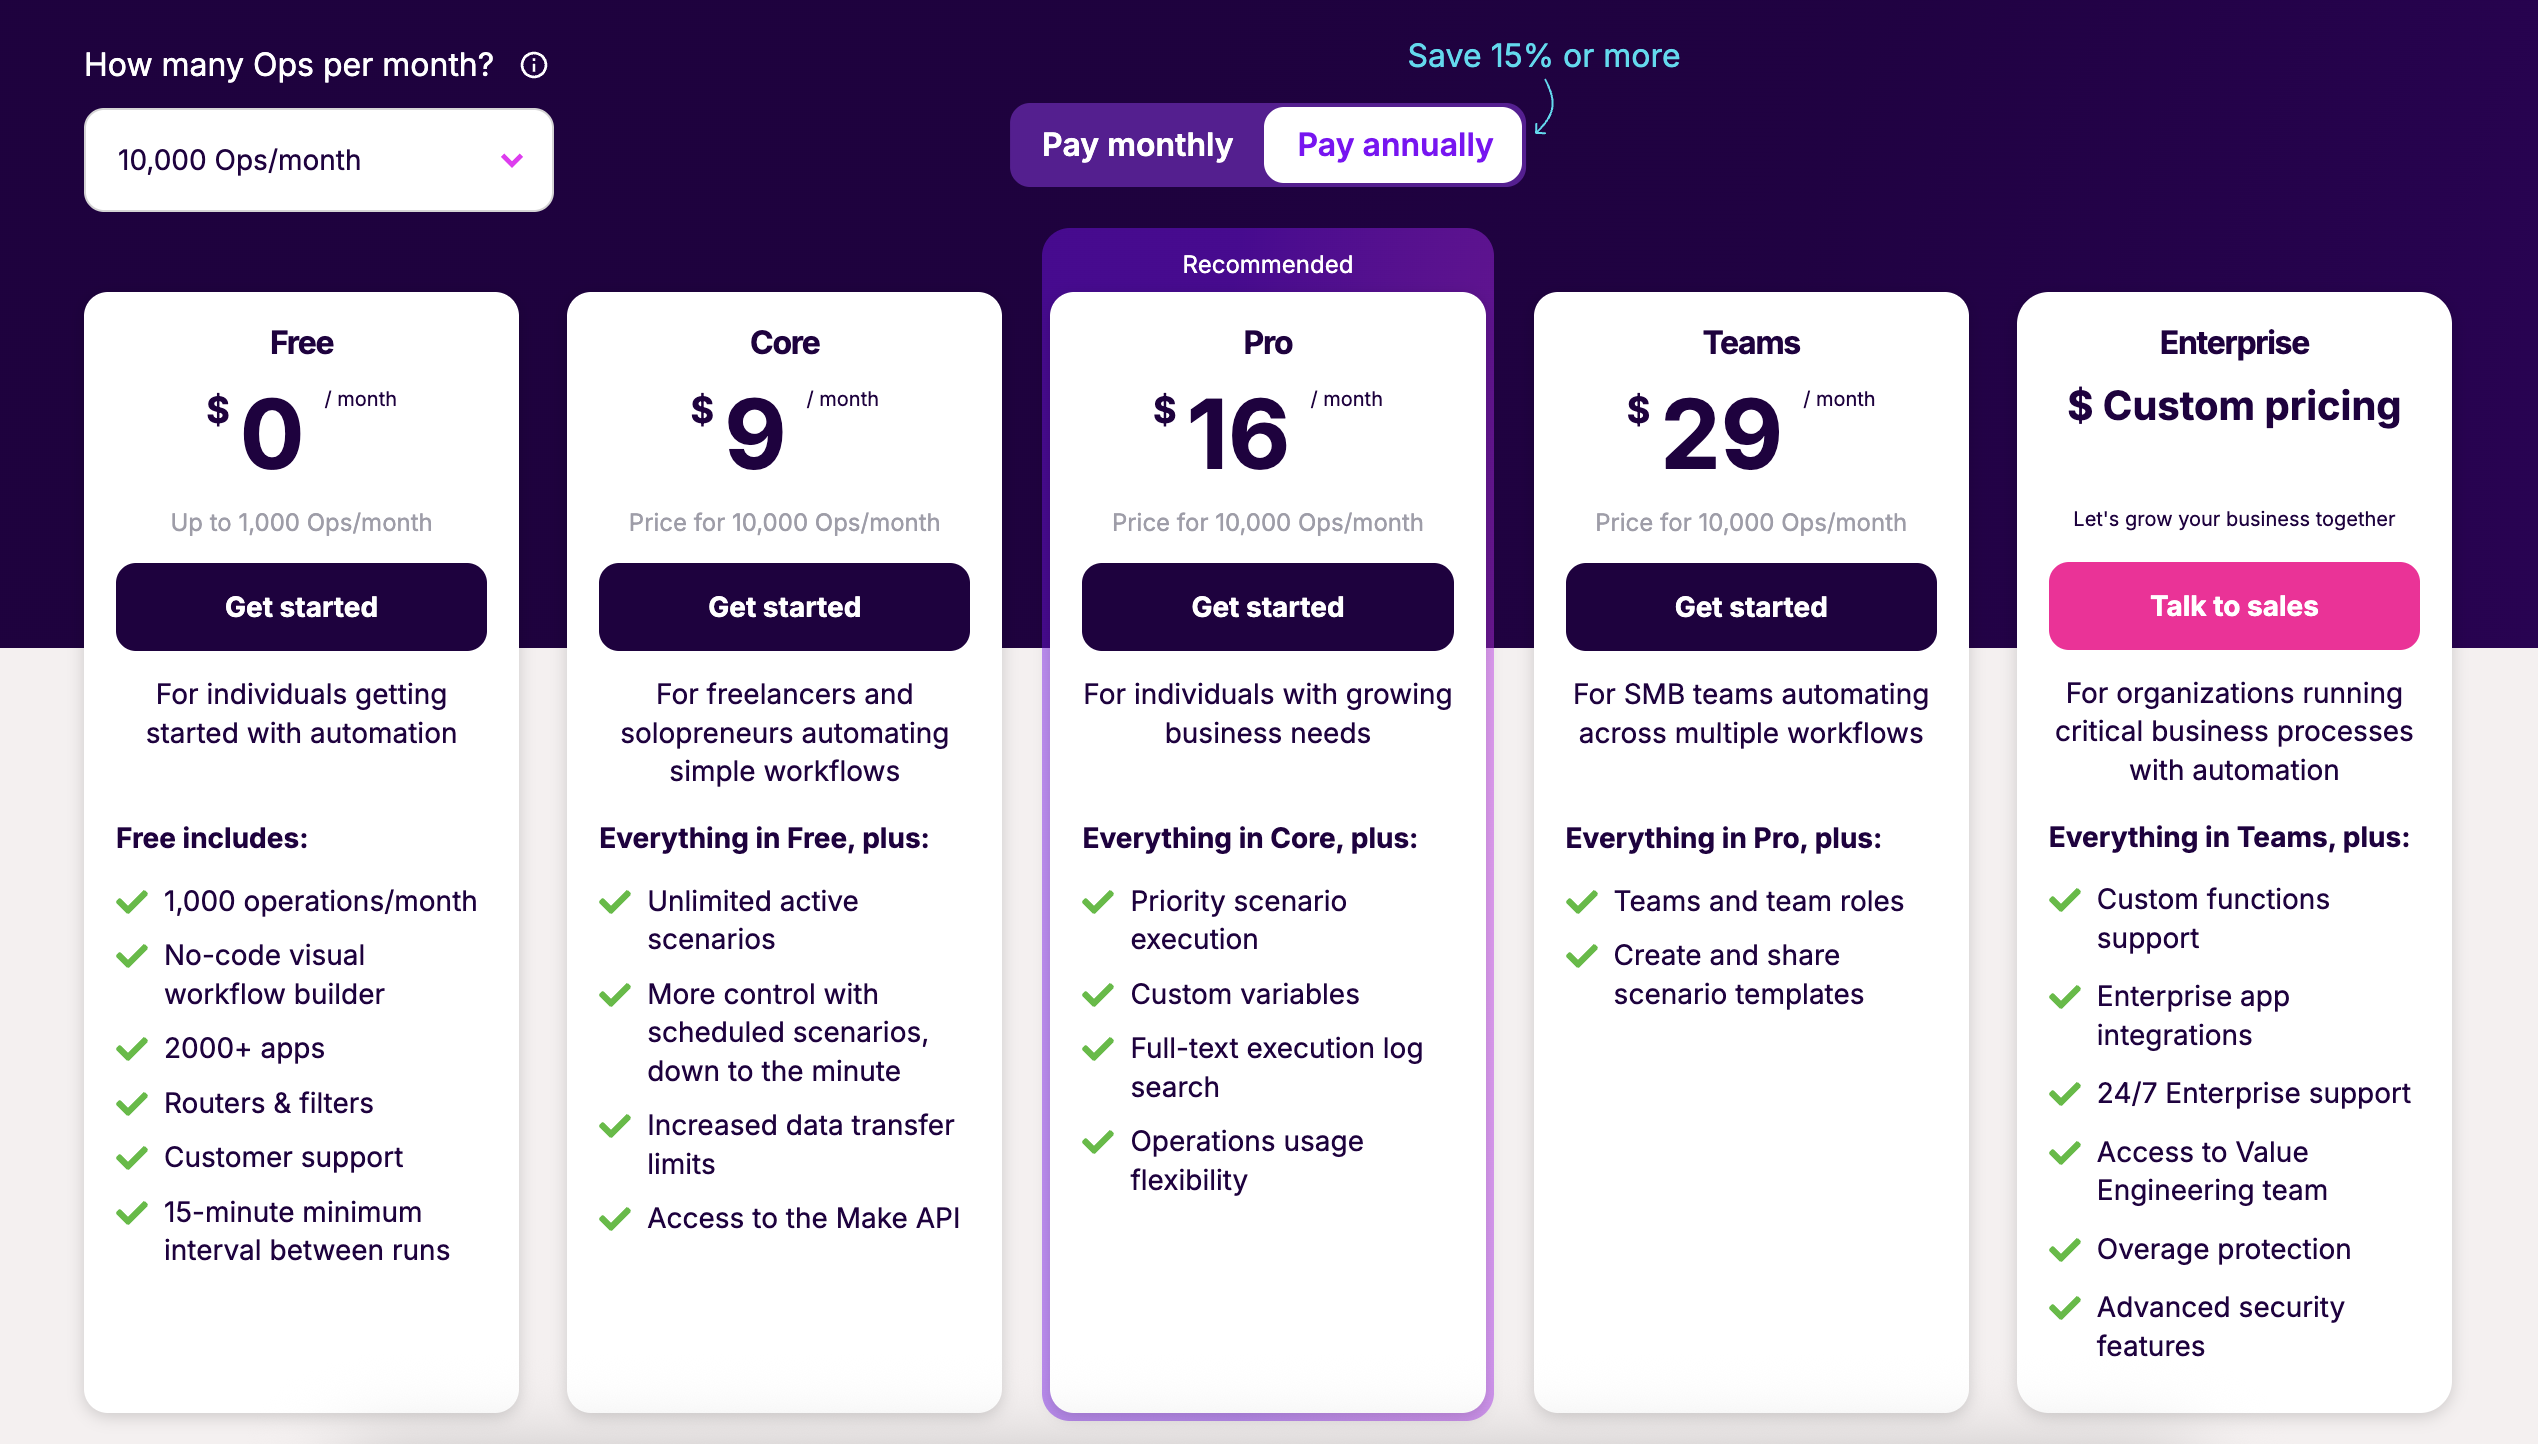Talk to sales about Enterprise pricing
The width and height of the screenshot is (2538, 1444).
point(2234,606)
